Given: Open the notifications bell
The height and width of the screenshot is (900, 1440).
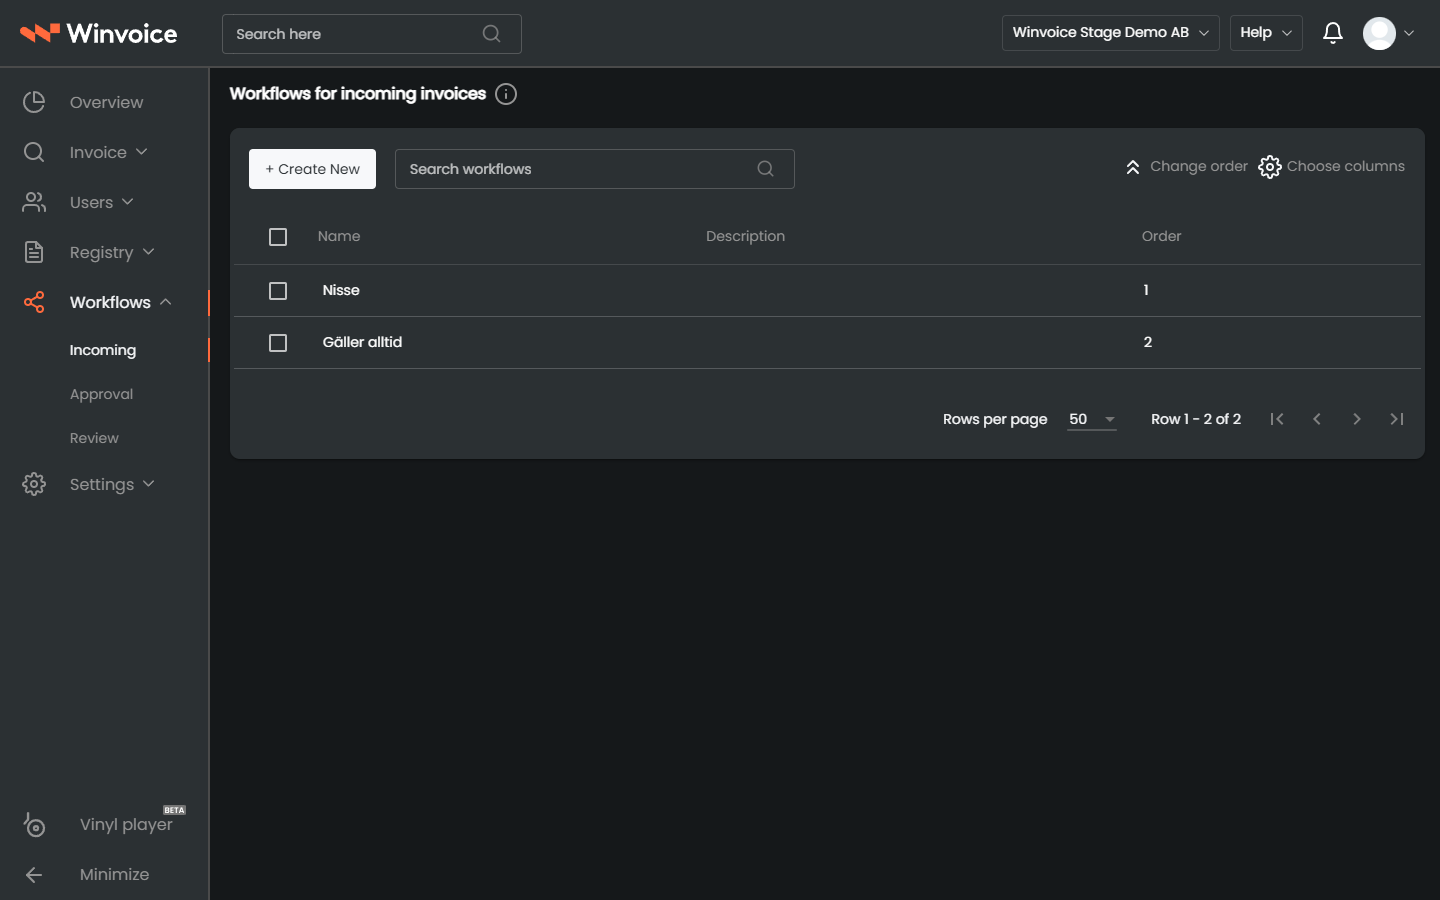Looking at the screenshot, I should [x=1333, y=33].
